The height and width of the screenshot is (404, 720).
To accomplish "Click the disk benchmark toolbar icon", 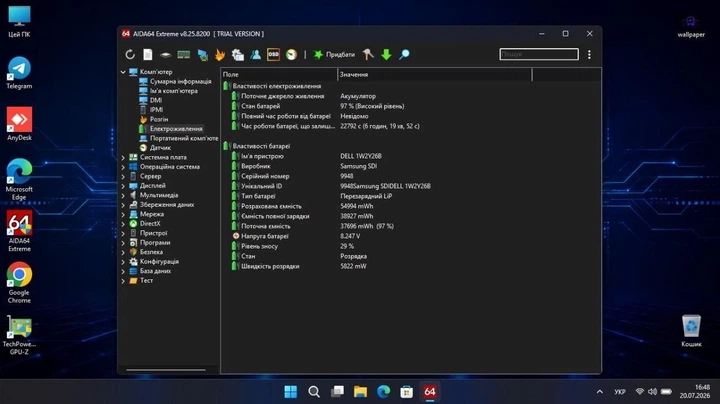I will 165,55.
